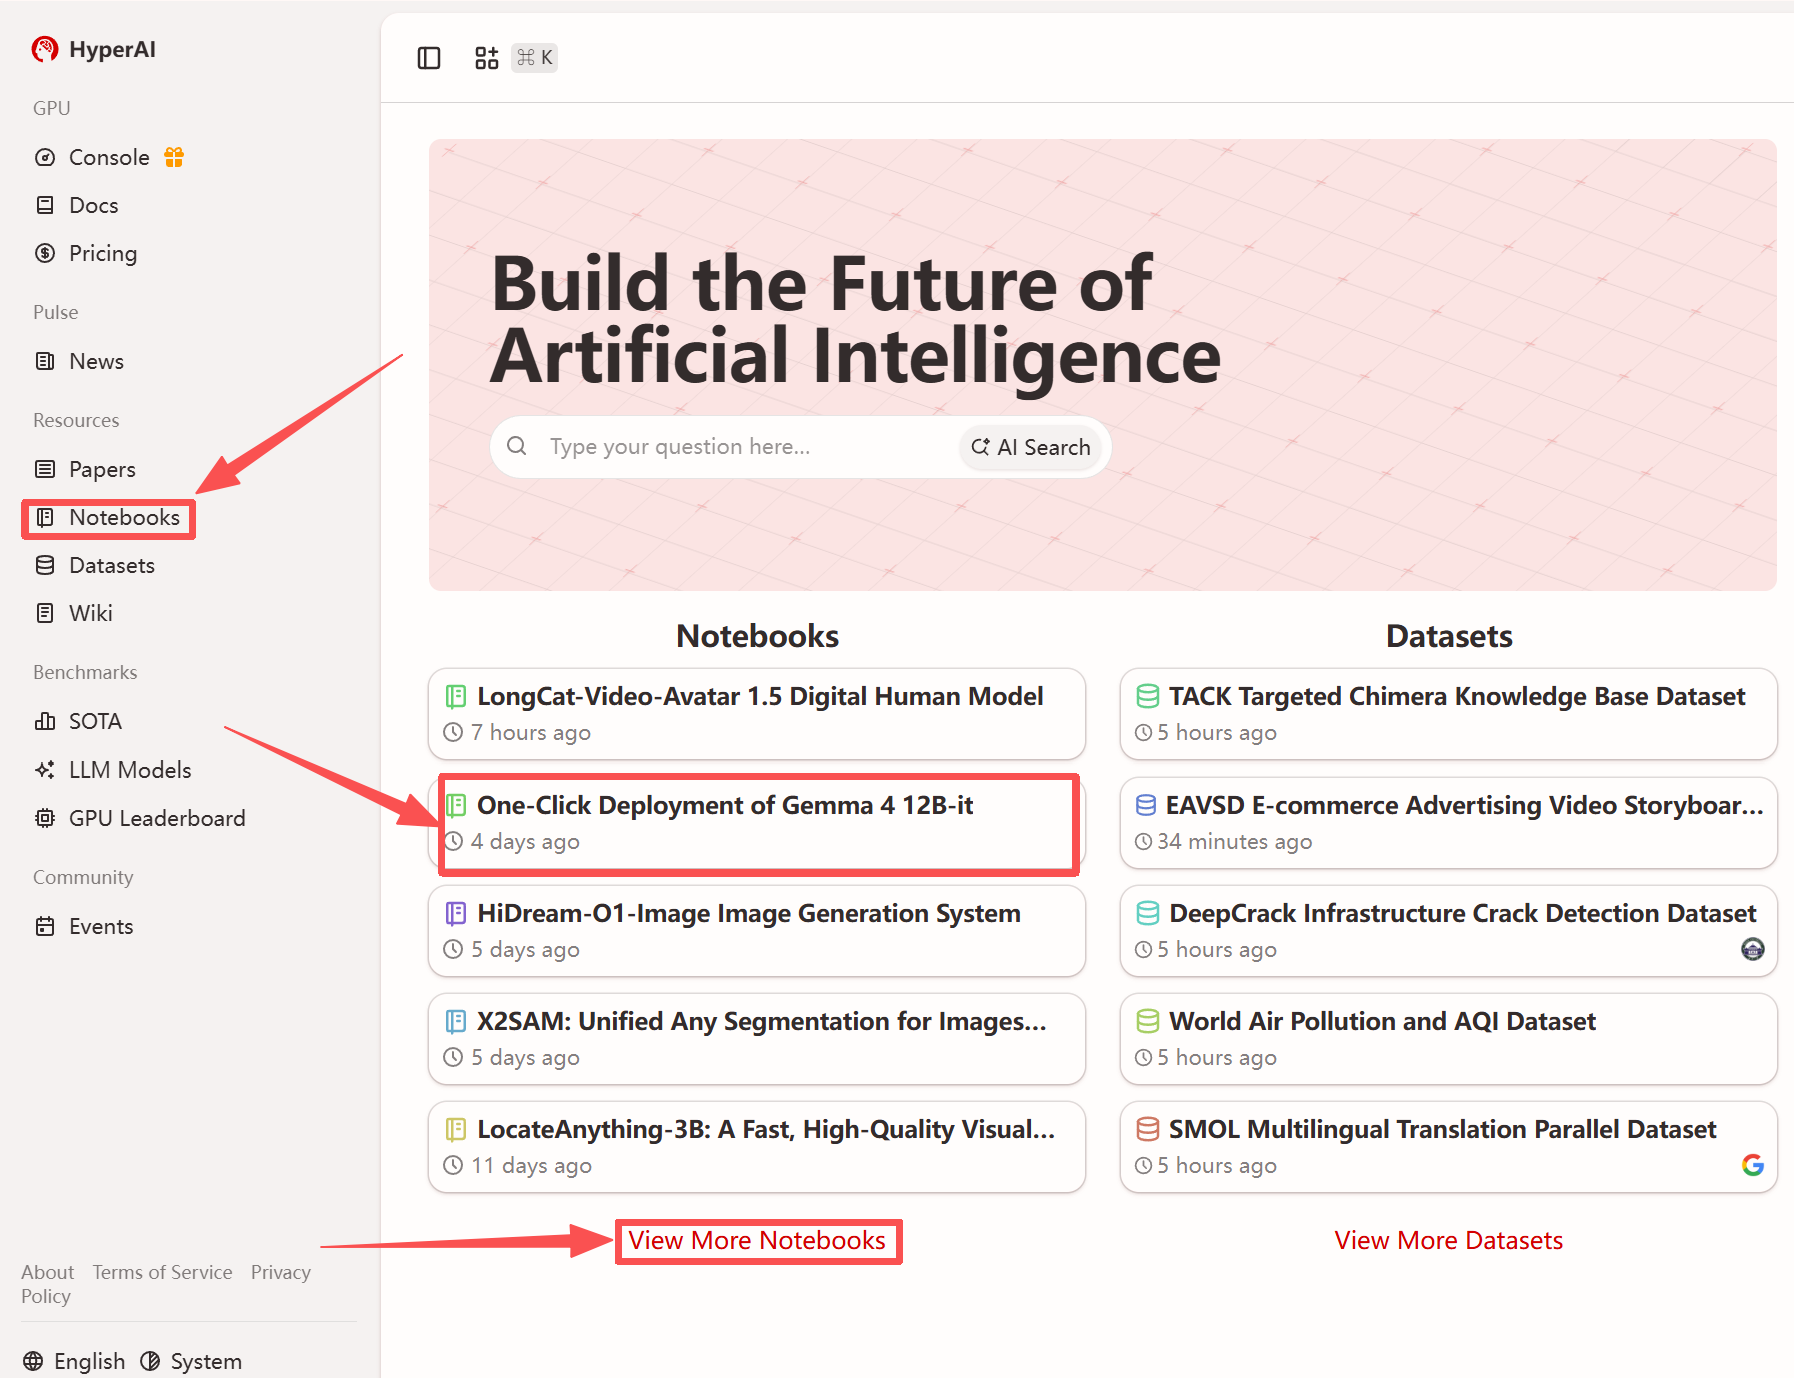Open LLM Models benchmarks
The width and height of the screenshot is (1794, 1378).
tap(130, 770)
